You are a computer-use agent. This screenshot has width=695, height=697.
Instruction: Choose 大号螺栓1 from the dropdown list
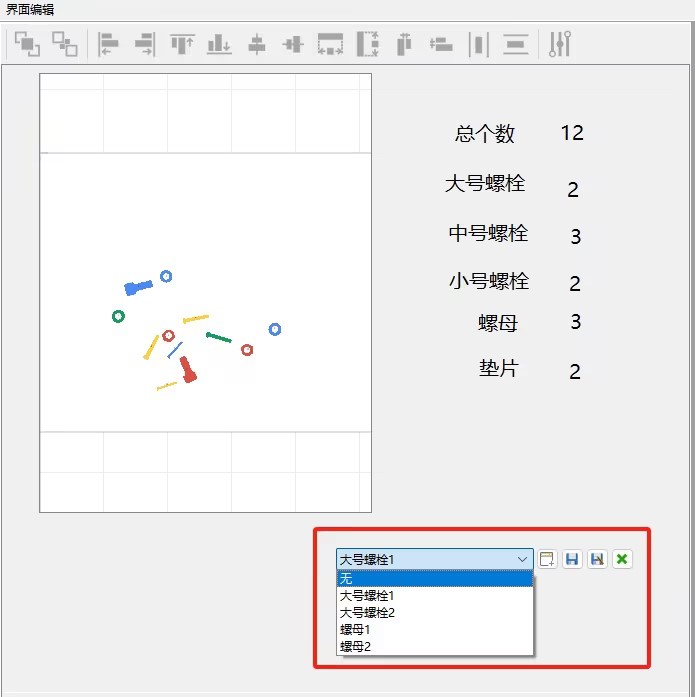[435, 596]
